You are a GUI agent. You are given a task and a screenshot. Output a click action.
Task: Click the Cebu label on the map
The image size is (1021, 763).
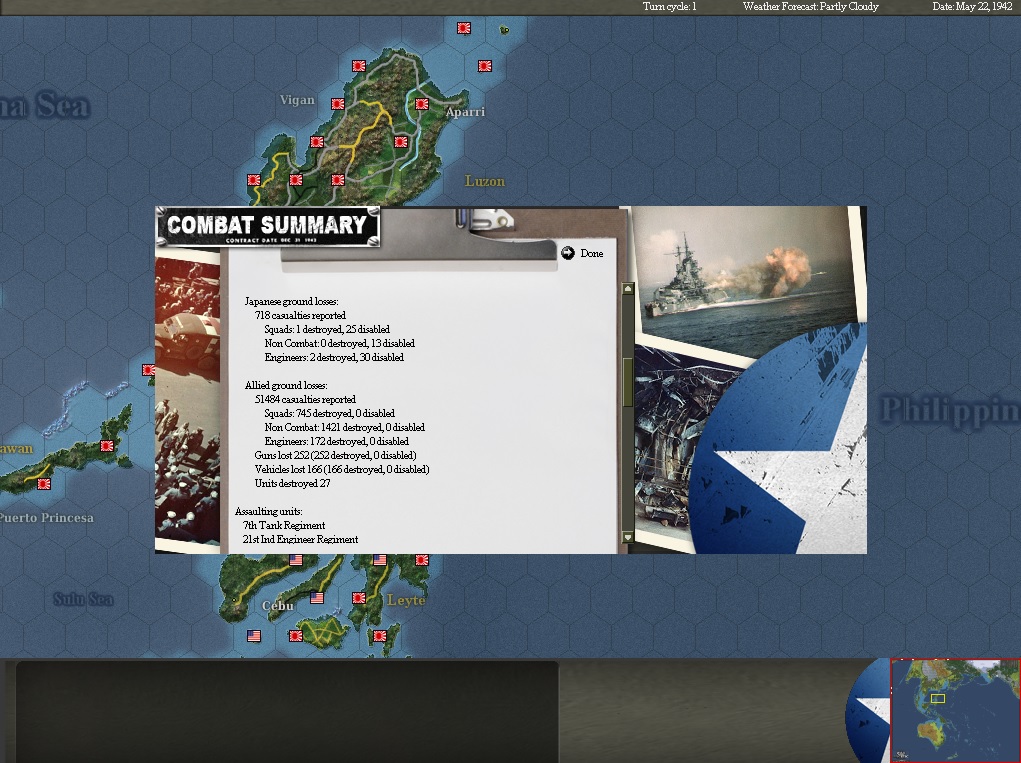tap(278, 605)
